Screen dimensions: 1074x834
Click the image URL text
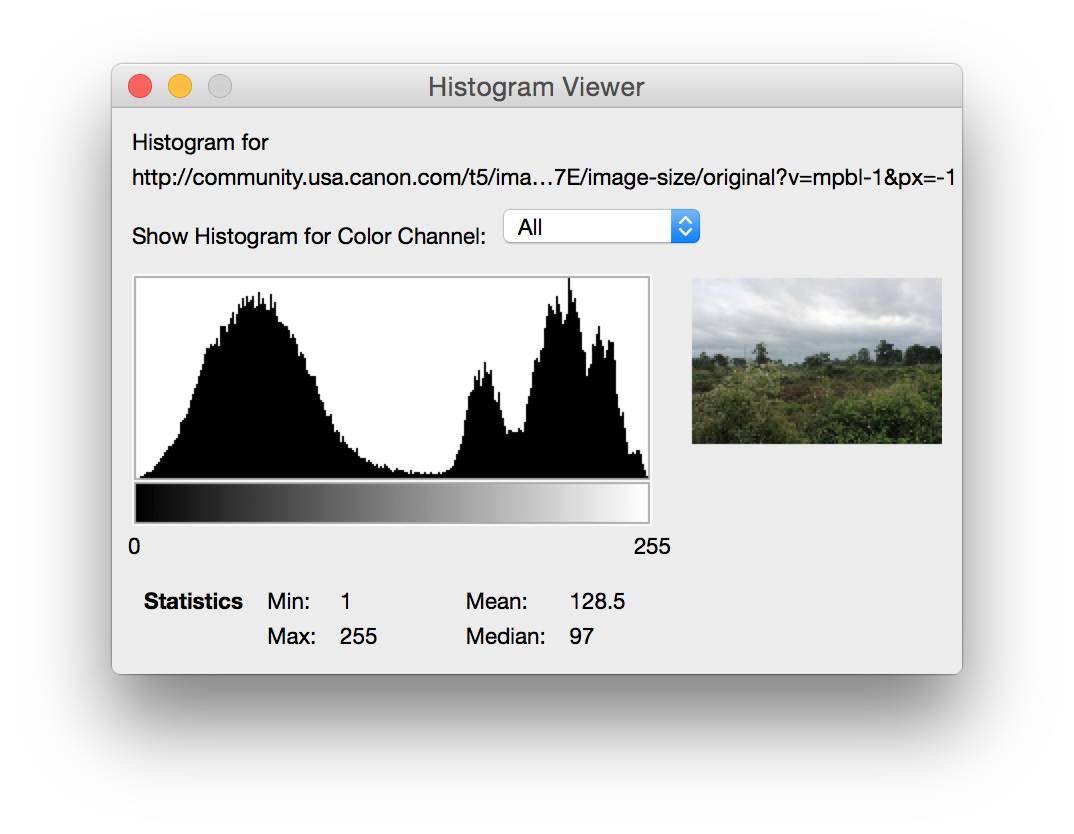click(544, 179)
